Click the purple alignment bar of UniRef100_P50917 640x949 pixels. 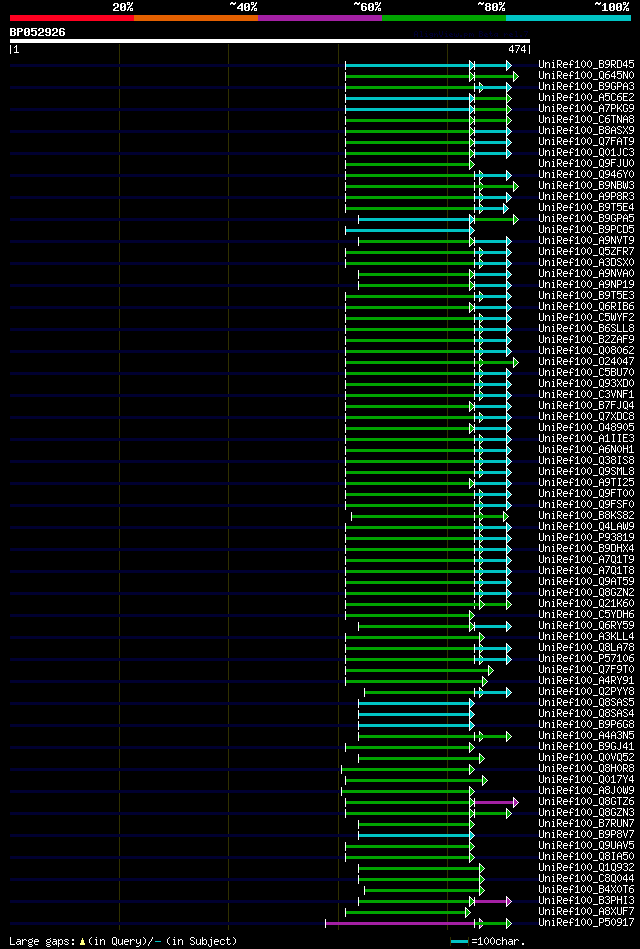coord(400,924)
